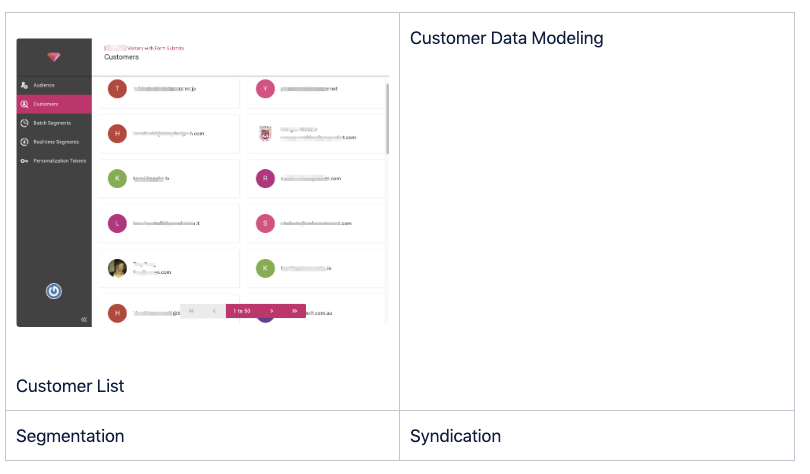
Task: Click the green K avatar in left column
Action: tap(118, 178)
